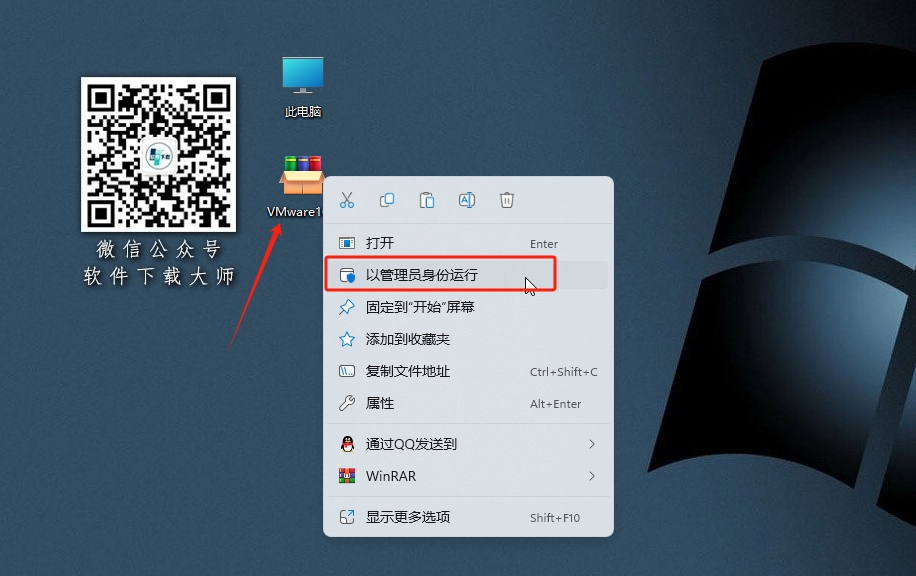Choose 显示更多选项 menu entry
The image size is (916, 576).
468,517
